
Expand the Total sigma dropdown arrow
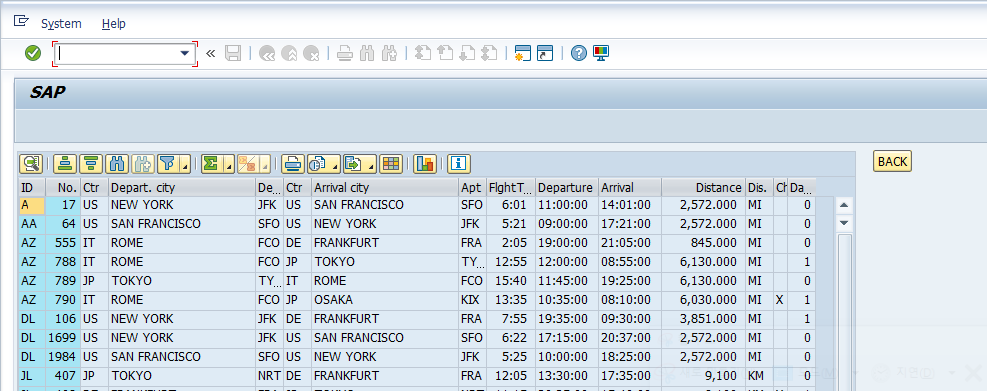228,164
